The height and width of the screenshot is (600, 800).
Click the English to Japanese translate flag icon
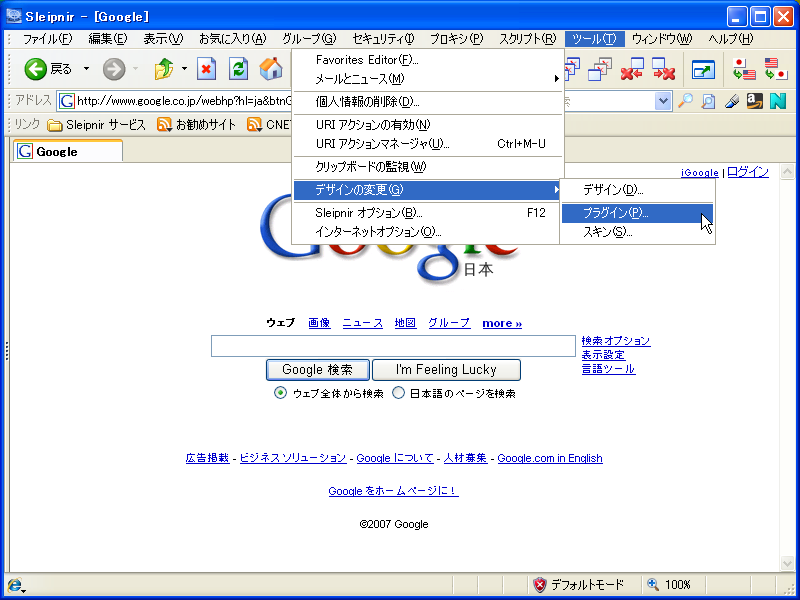point(776,69)
